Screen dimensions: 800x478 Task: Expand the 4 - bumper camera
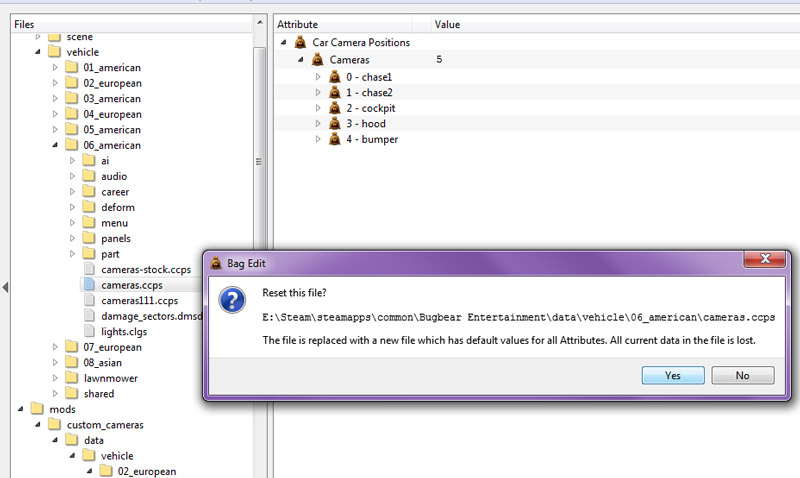click(x=318, y=139)
